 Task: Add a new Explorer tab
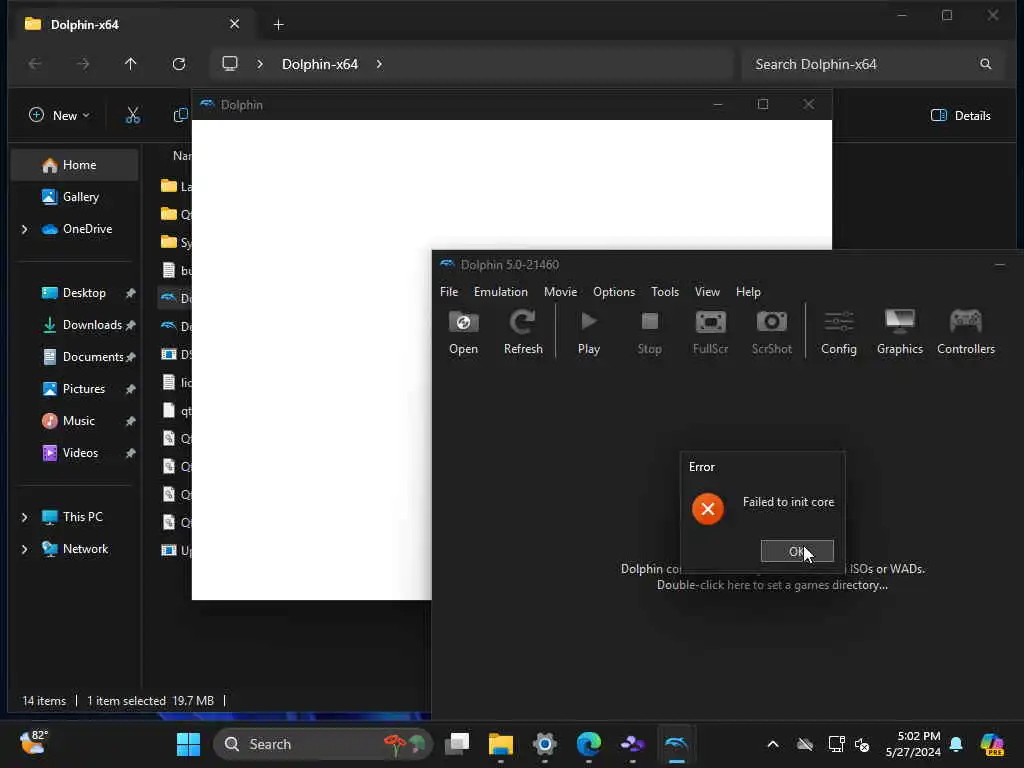point(278,25)
